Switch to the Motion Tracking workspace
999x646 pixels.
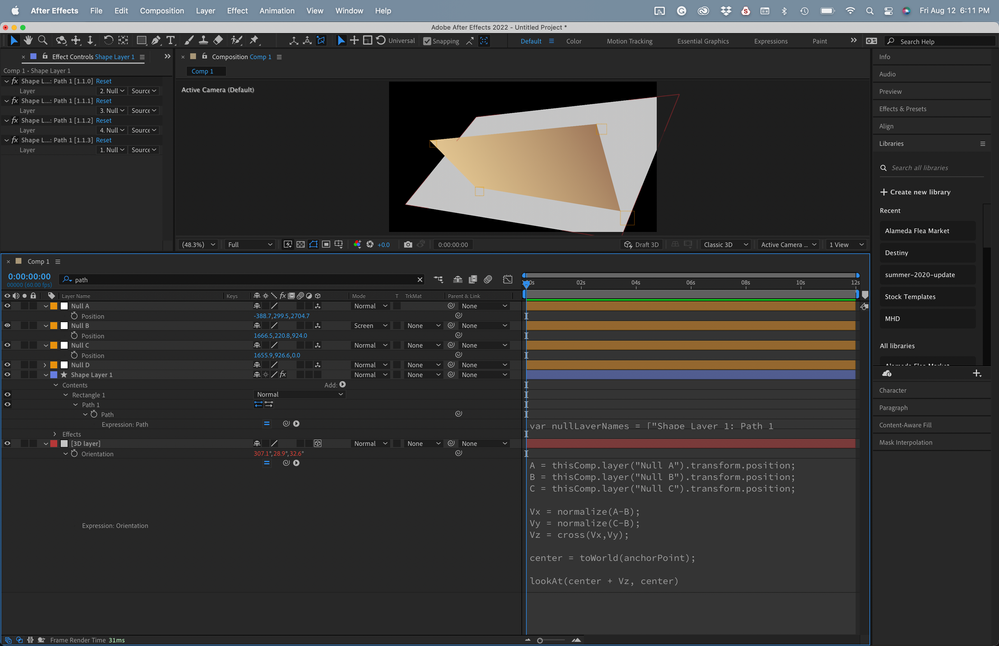click(x=629, y=41)
